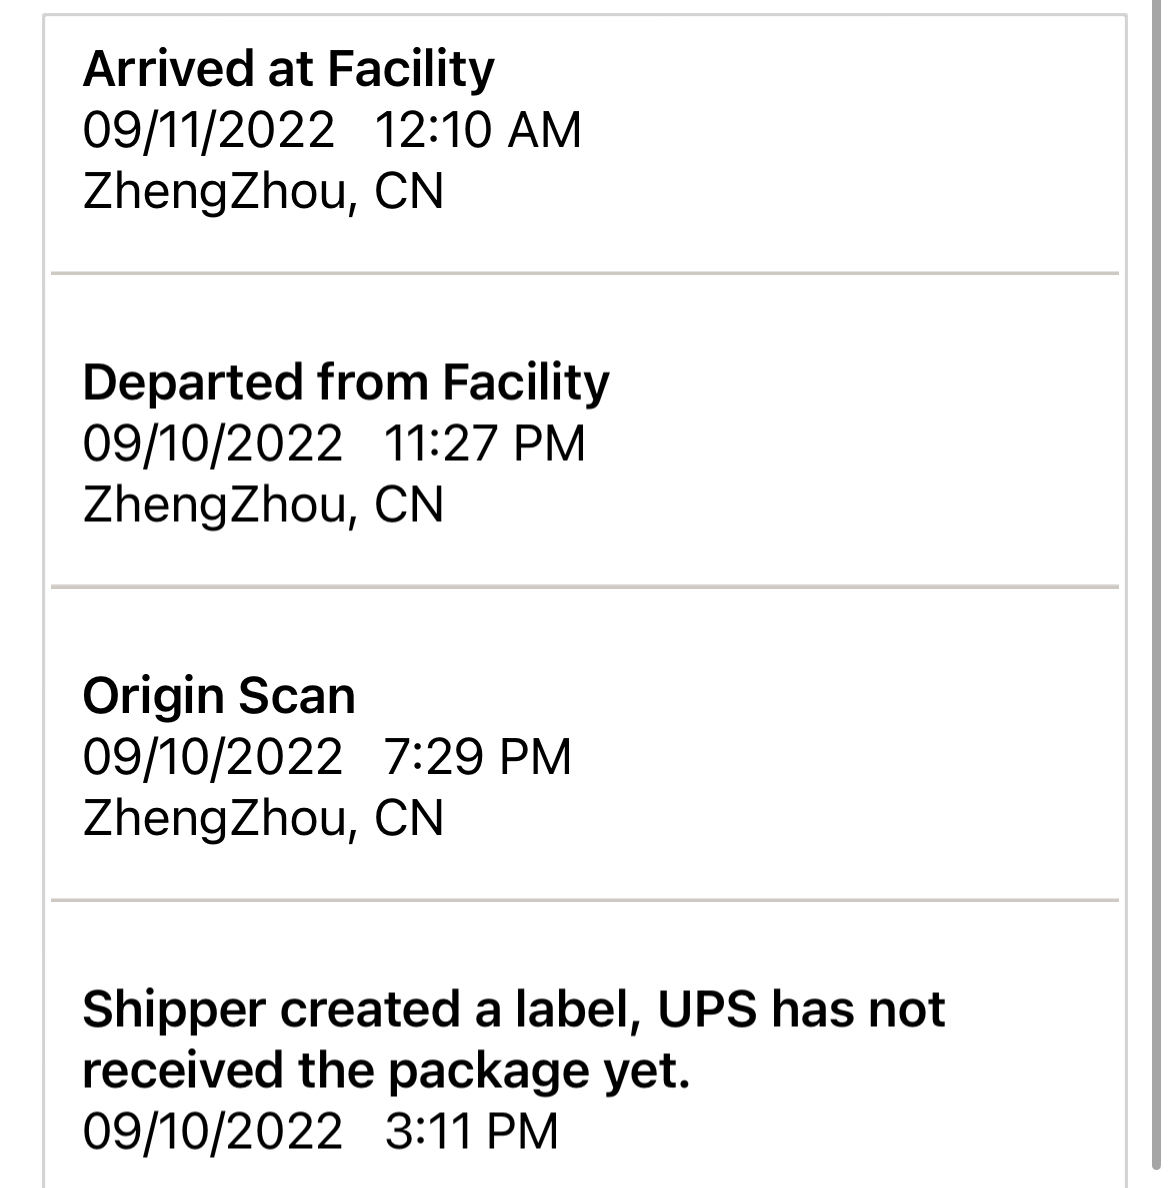Click divider below Departed from Facility entry
The height and width of the screenshot is (1188, 1170).
(x=585, y=586)
